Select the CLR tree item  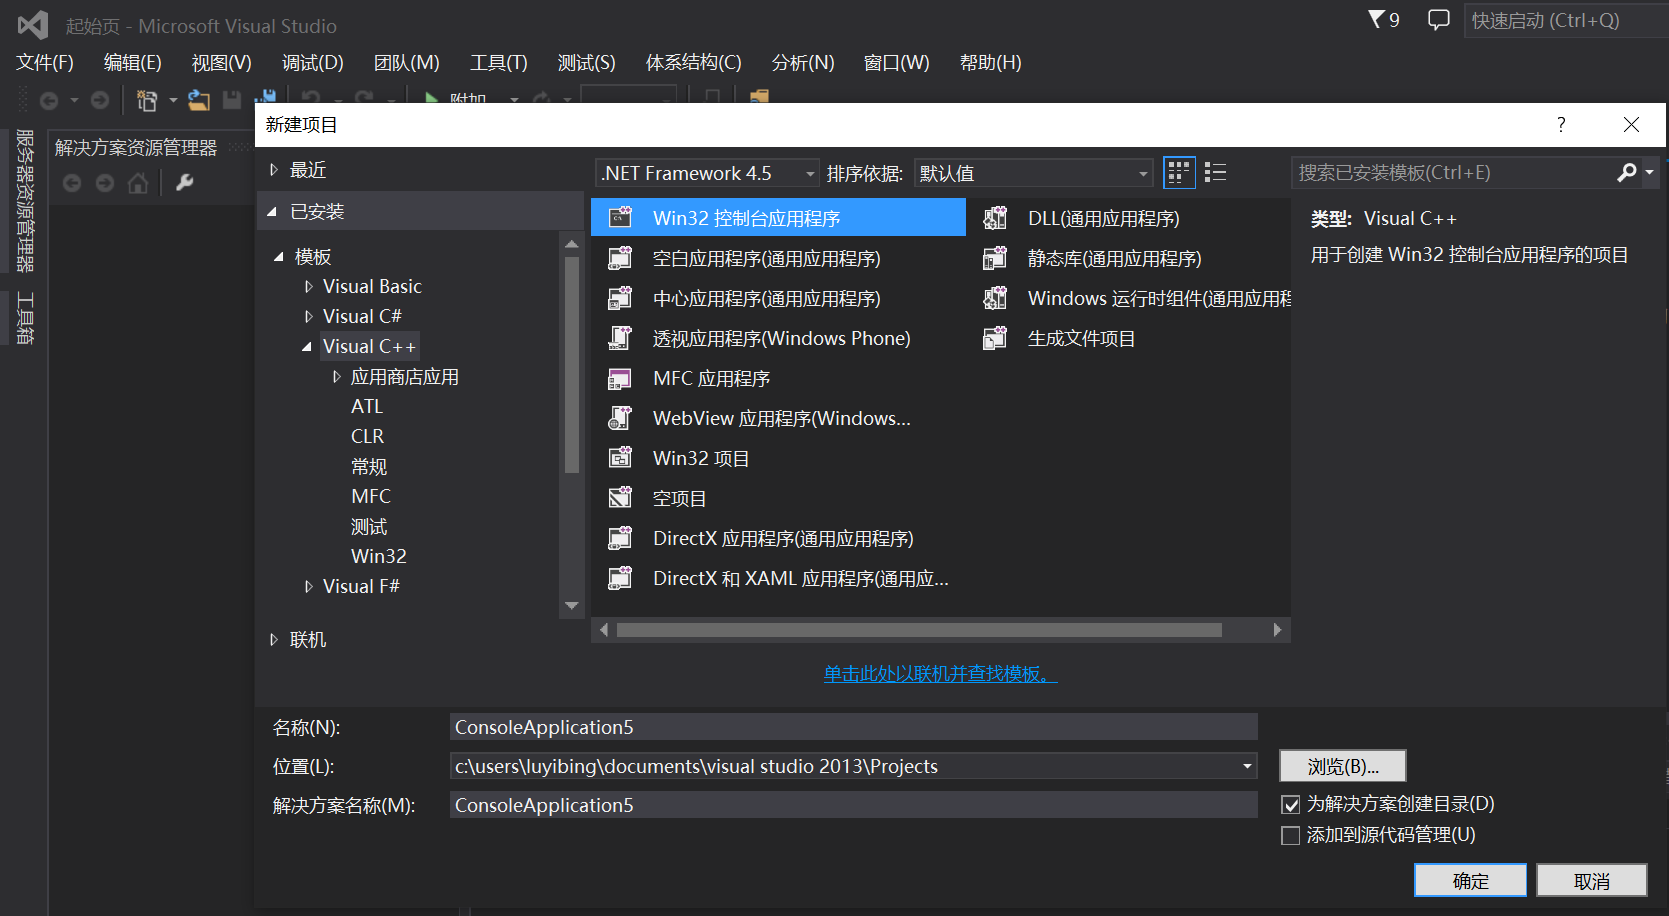368,436
